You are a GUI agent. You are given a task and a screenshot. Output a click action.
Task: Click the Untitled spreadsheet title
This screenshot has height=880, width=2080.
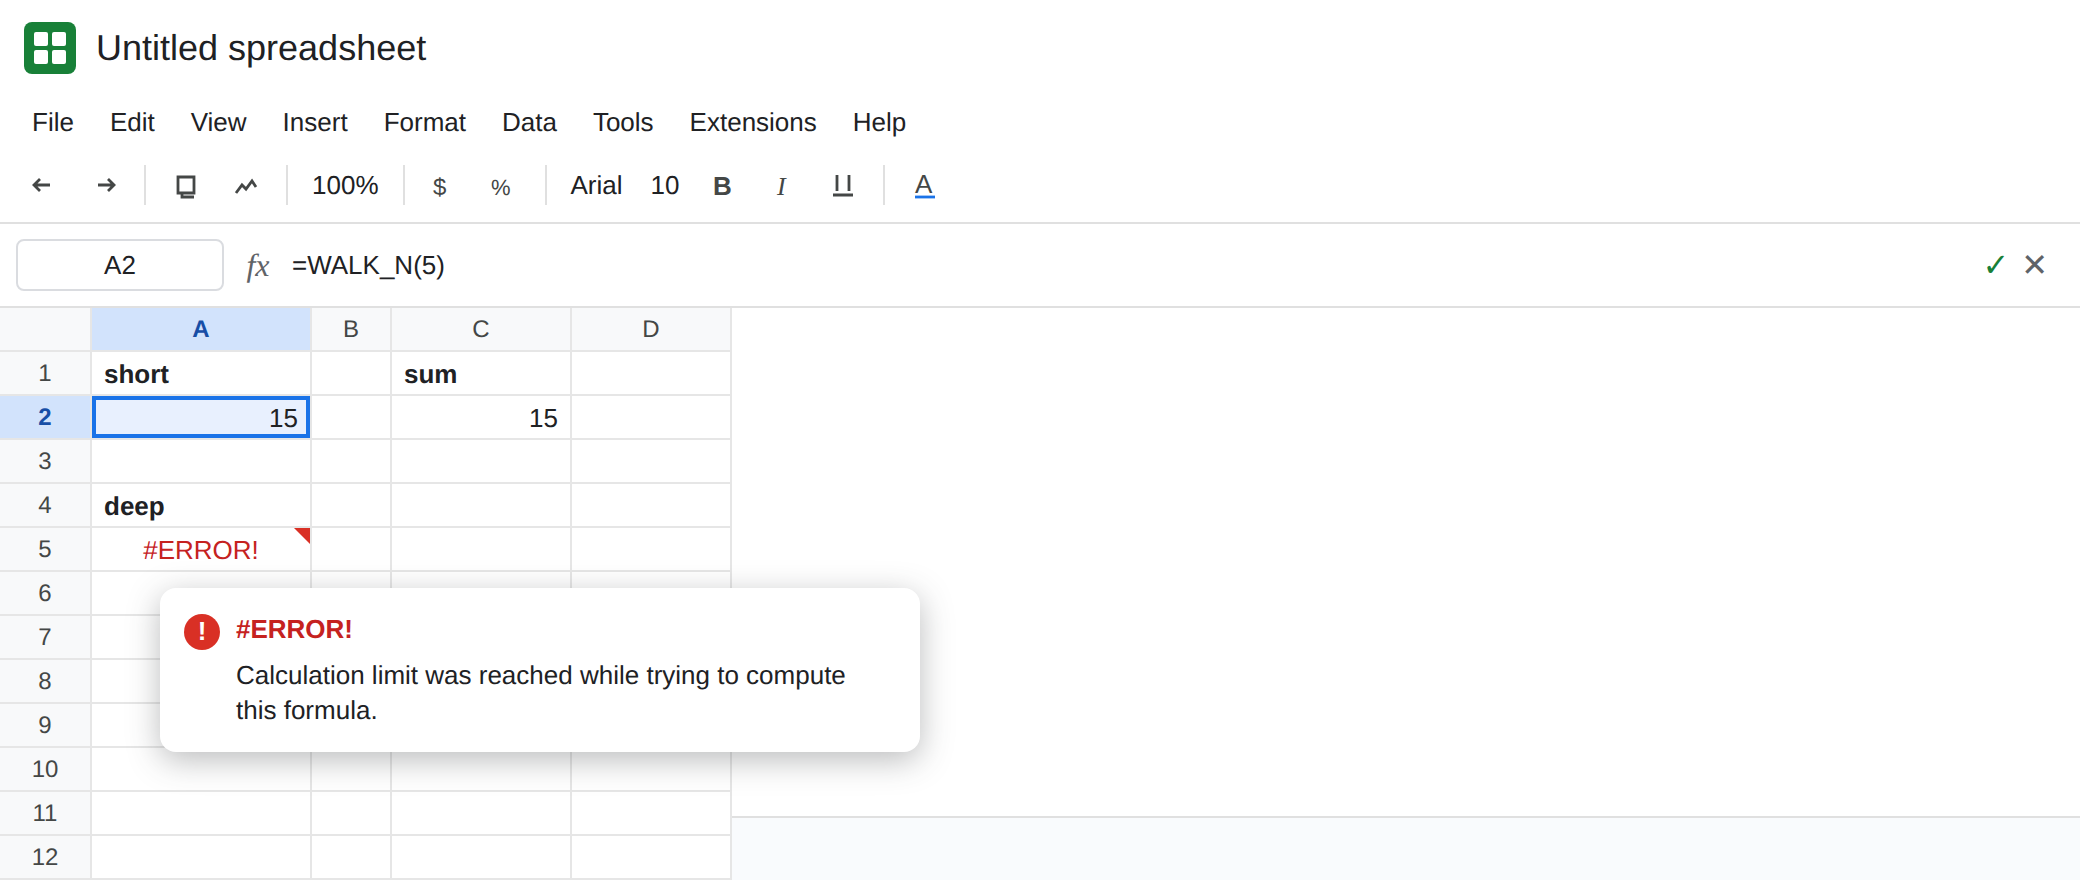click(261, 48)
